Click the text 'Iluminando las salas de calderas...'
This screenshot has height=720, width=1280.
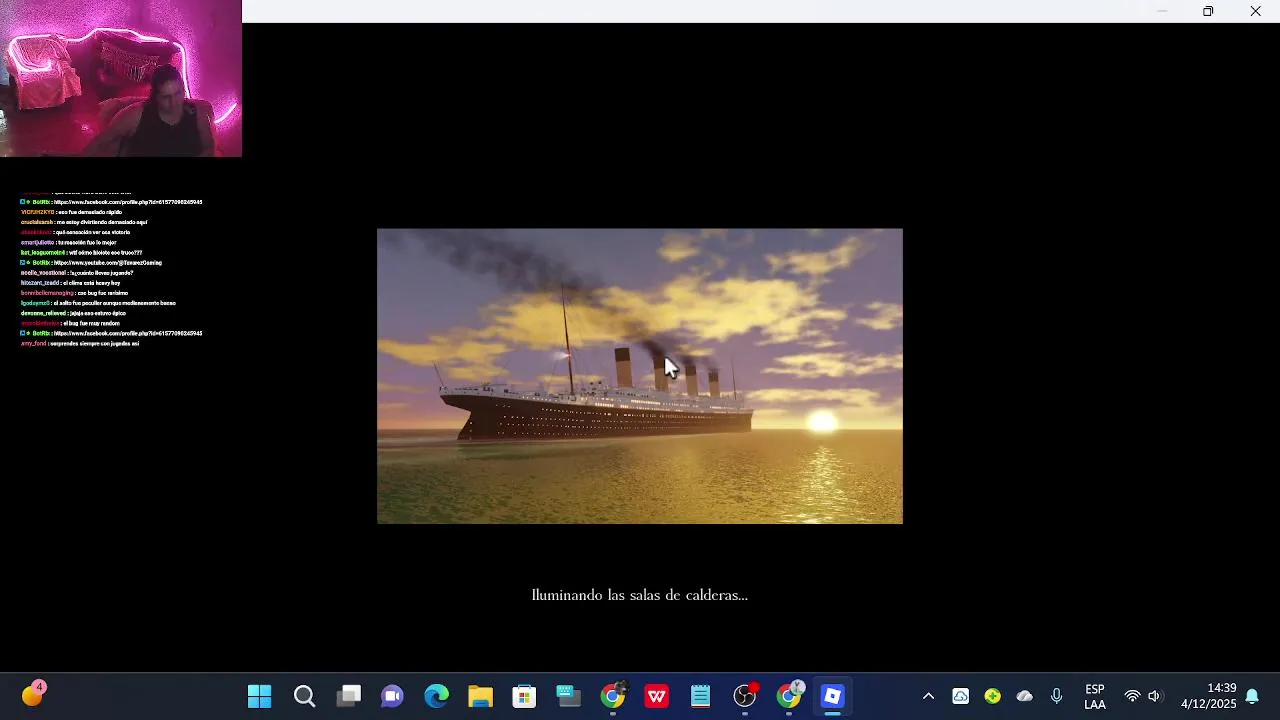[640, 595]
